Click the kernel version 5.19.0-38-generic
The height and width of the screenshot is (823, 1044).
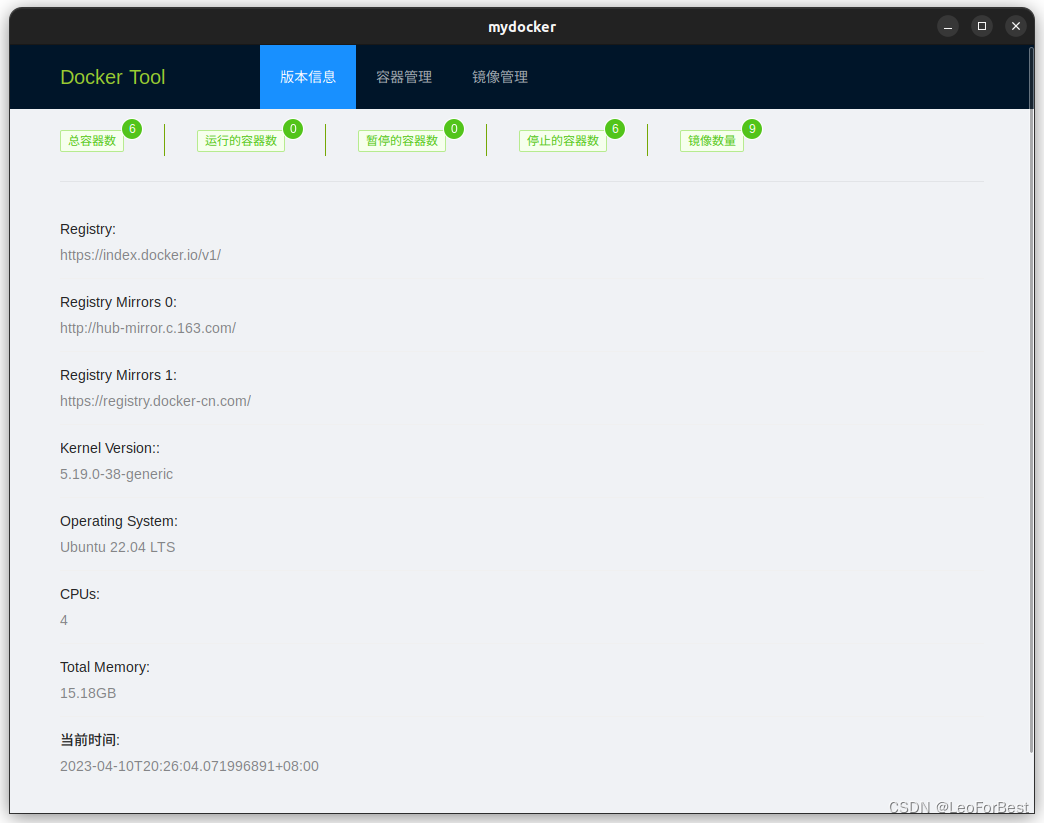tap(117, 474)
